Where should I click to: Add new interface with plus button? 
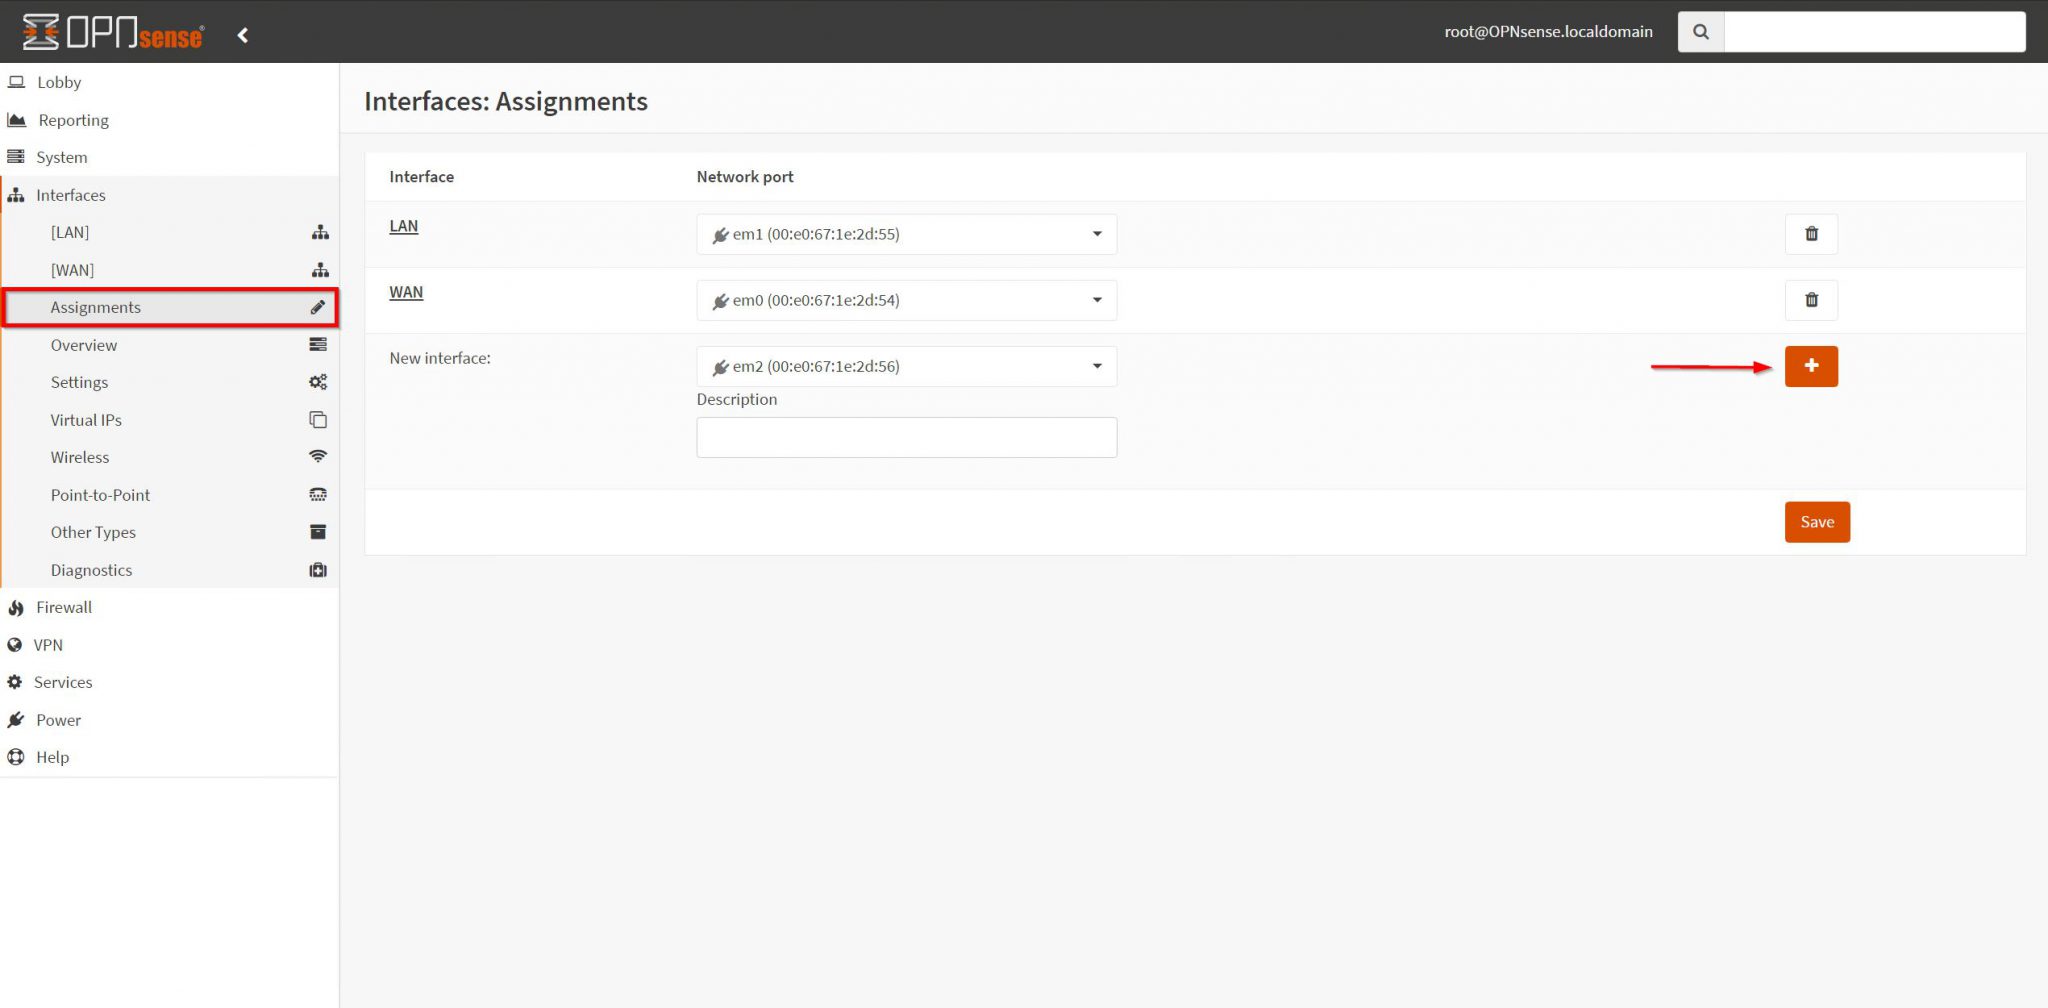click(x=1811, y=366)
